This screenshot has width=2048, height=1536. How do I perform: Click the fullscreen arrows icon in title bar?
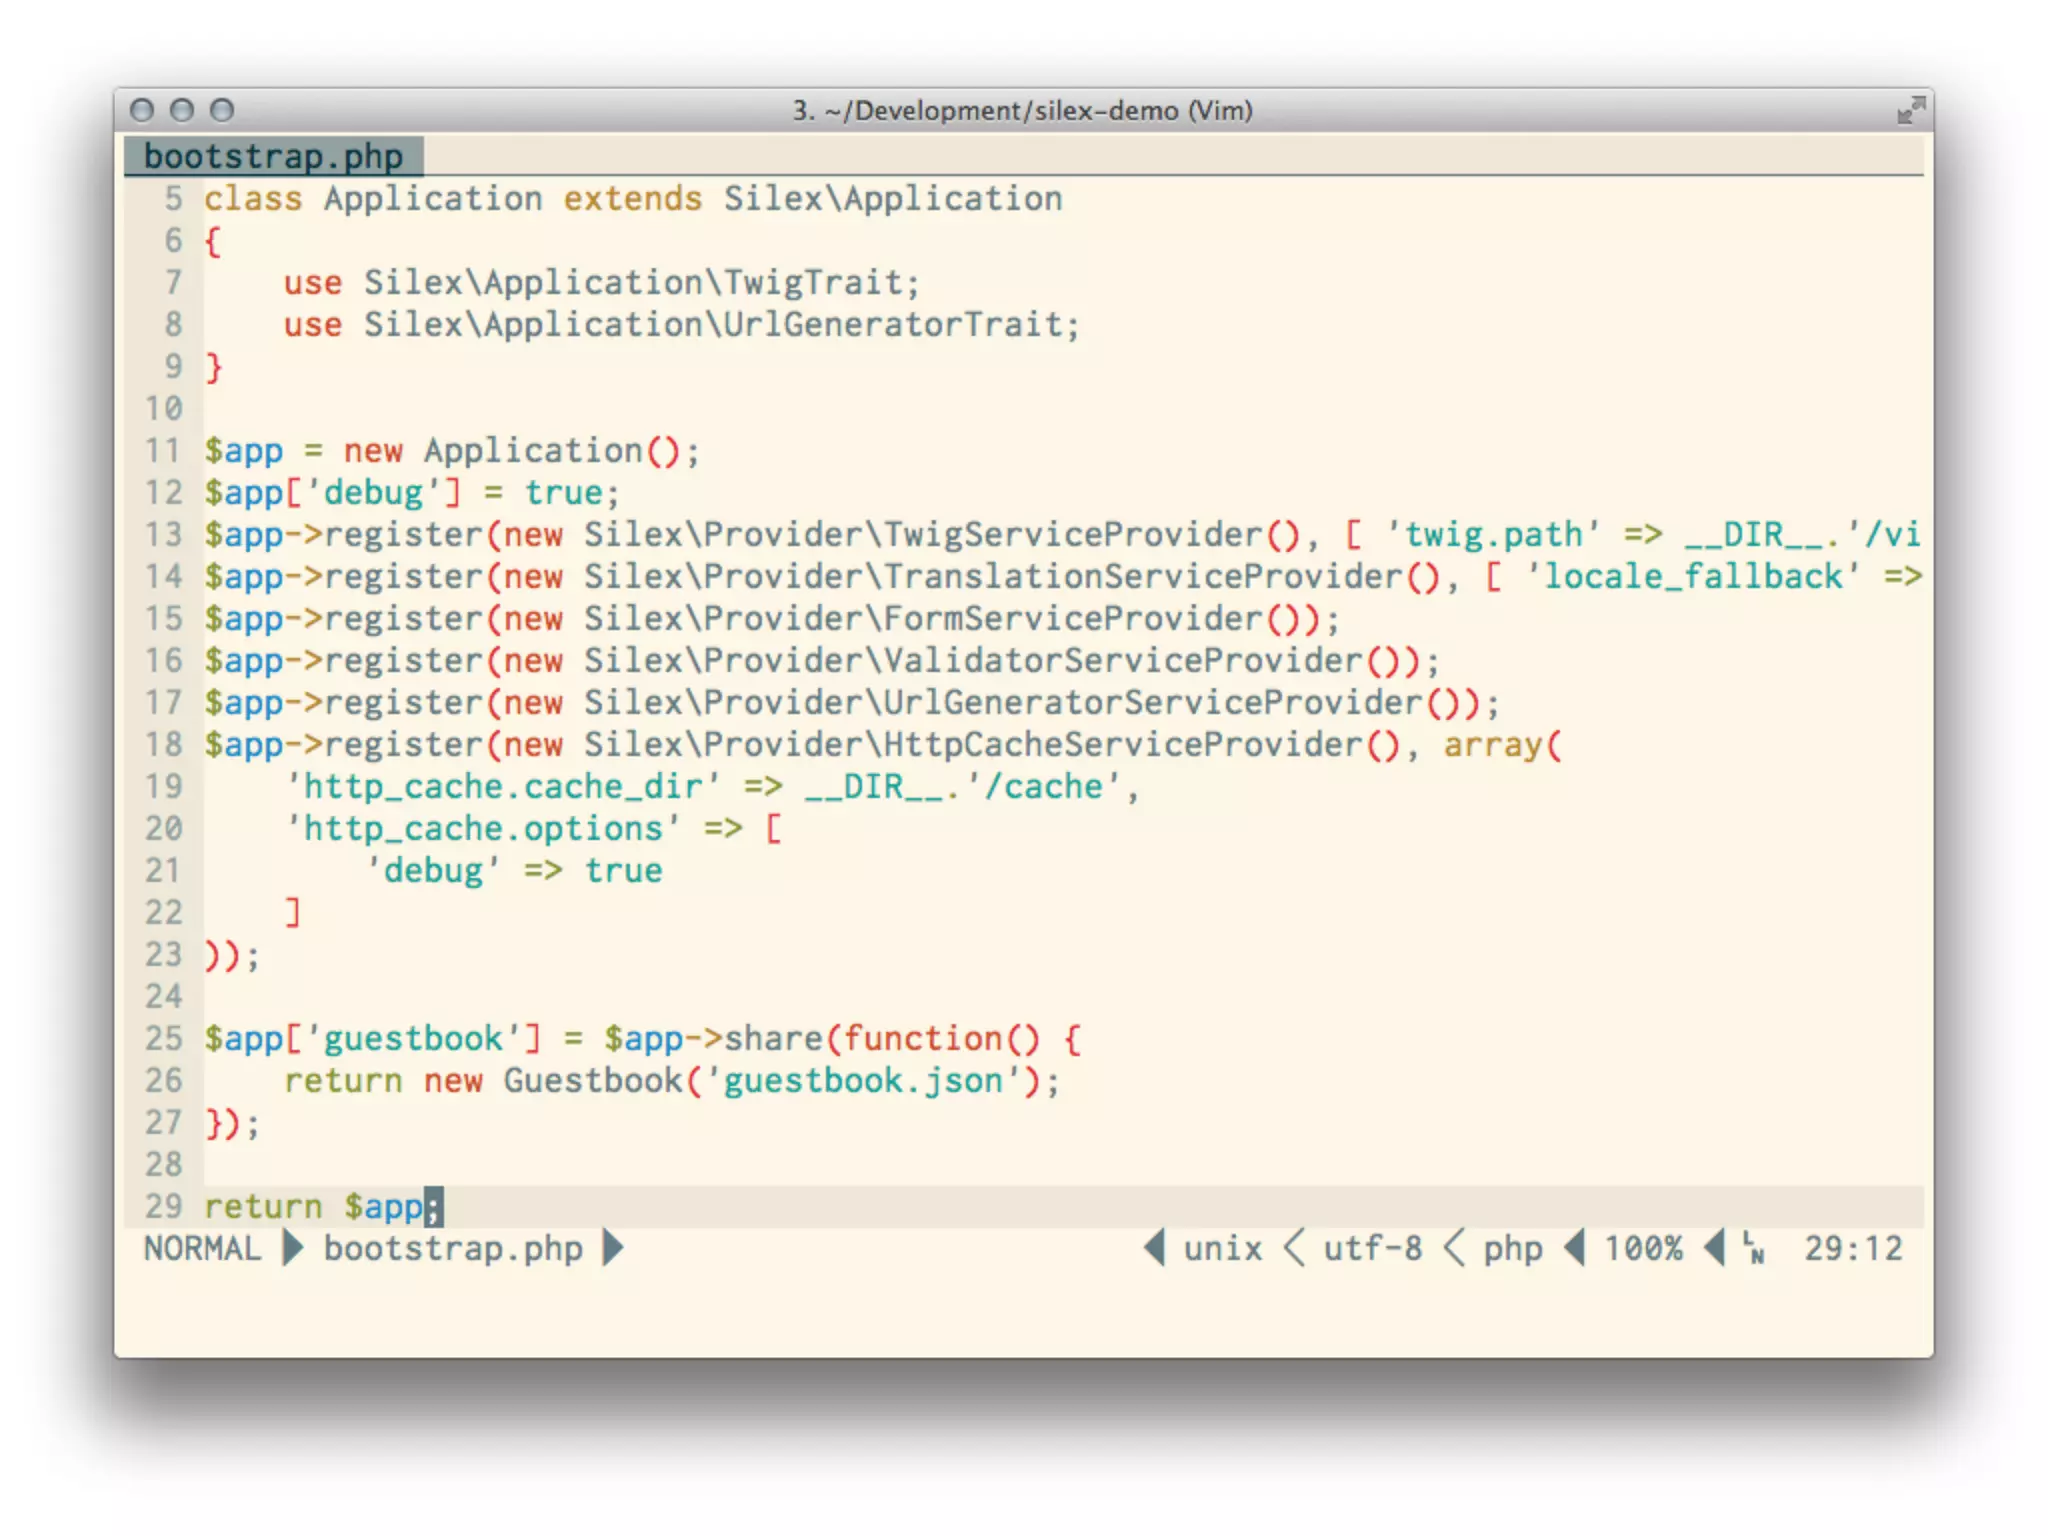tap(1910, 110)
